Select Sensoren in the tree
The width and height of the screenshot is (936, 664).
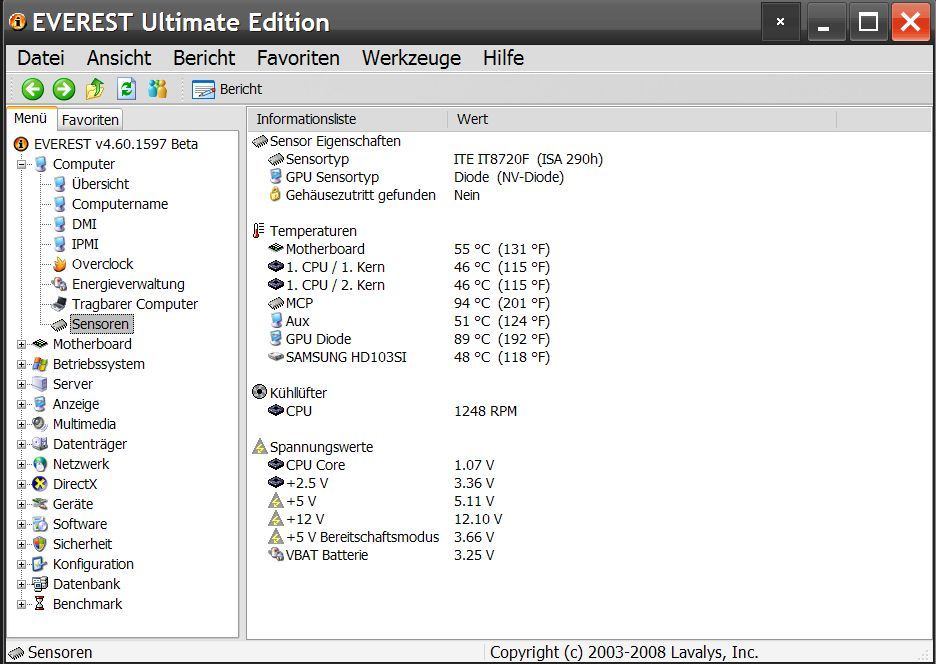[100, 324]
